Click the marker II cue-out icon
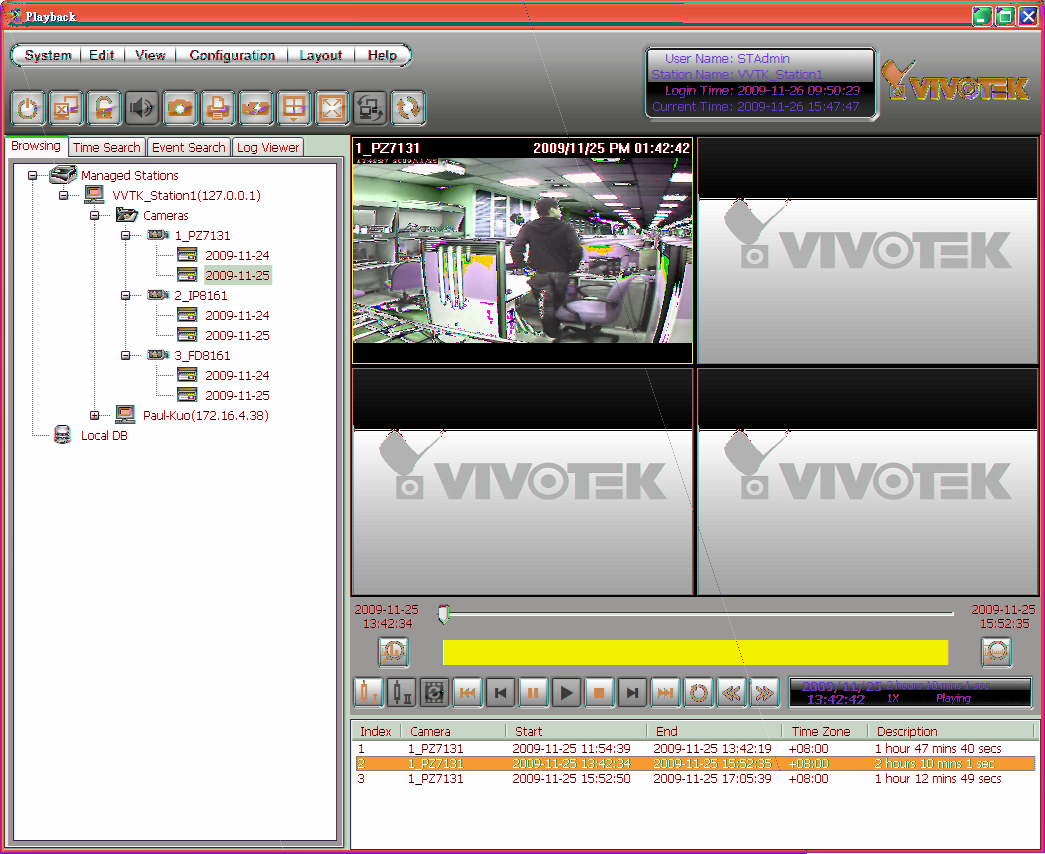This screenshot has height=854, width=1045. [x=401, y=693]
